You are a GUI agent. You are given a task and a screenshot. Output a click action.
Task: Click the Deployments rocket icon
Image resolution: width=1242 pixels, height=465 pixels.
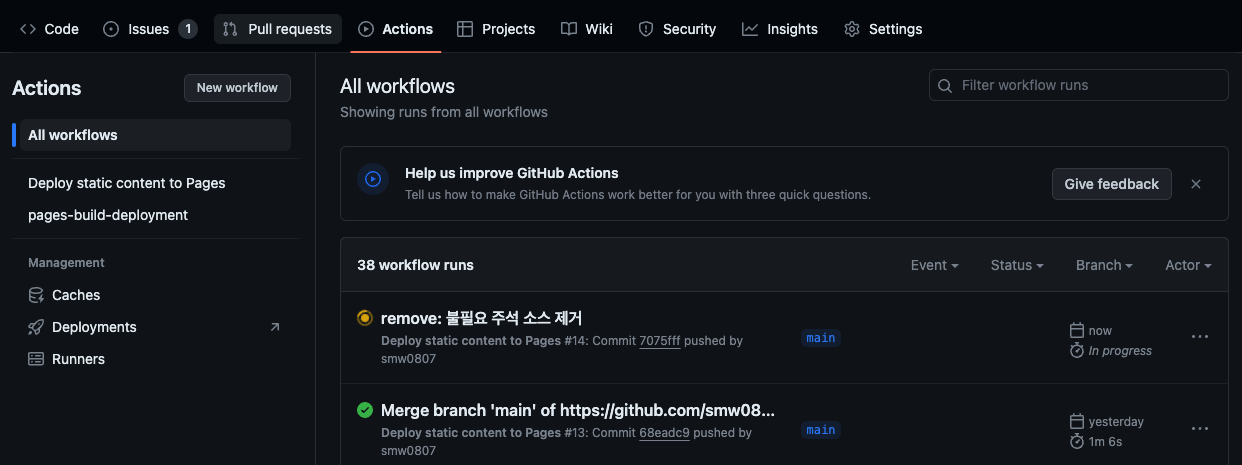click(36, 327)
